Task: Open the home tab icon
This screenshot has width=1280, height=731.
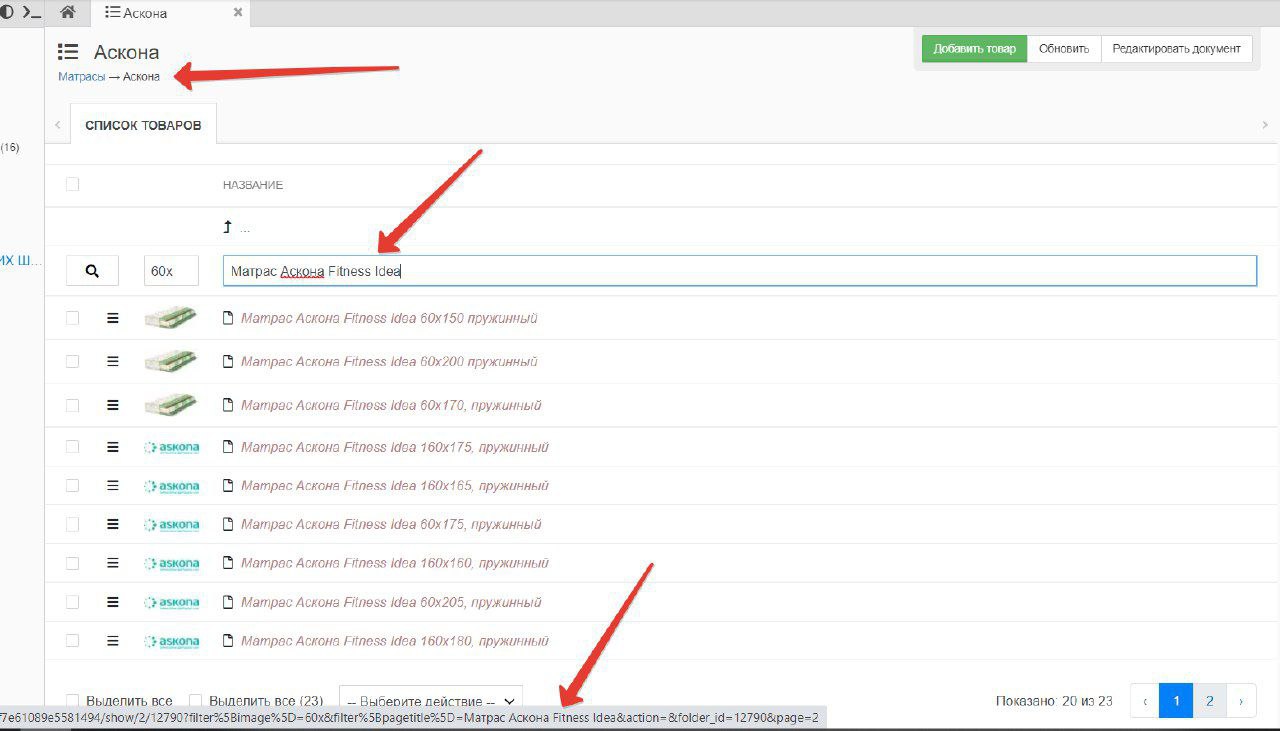Action: click(x=68, y=13)
